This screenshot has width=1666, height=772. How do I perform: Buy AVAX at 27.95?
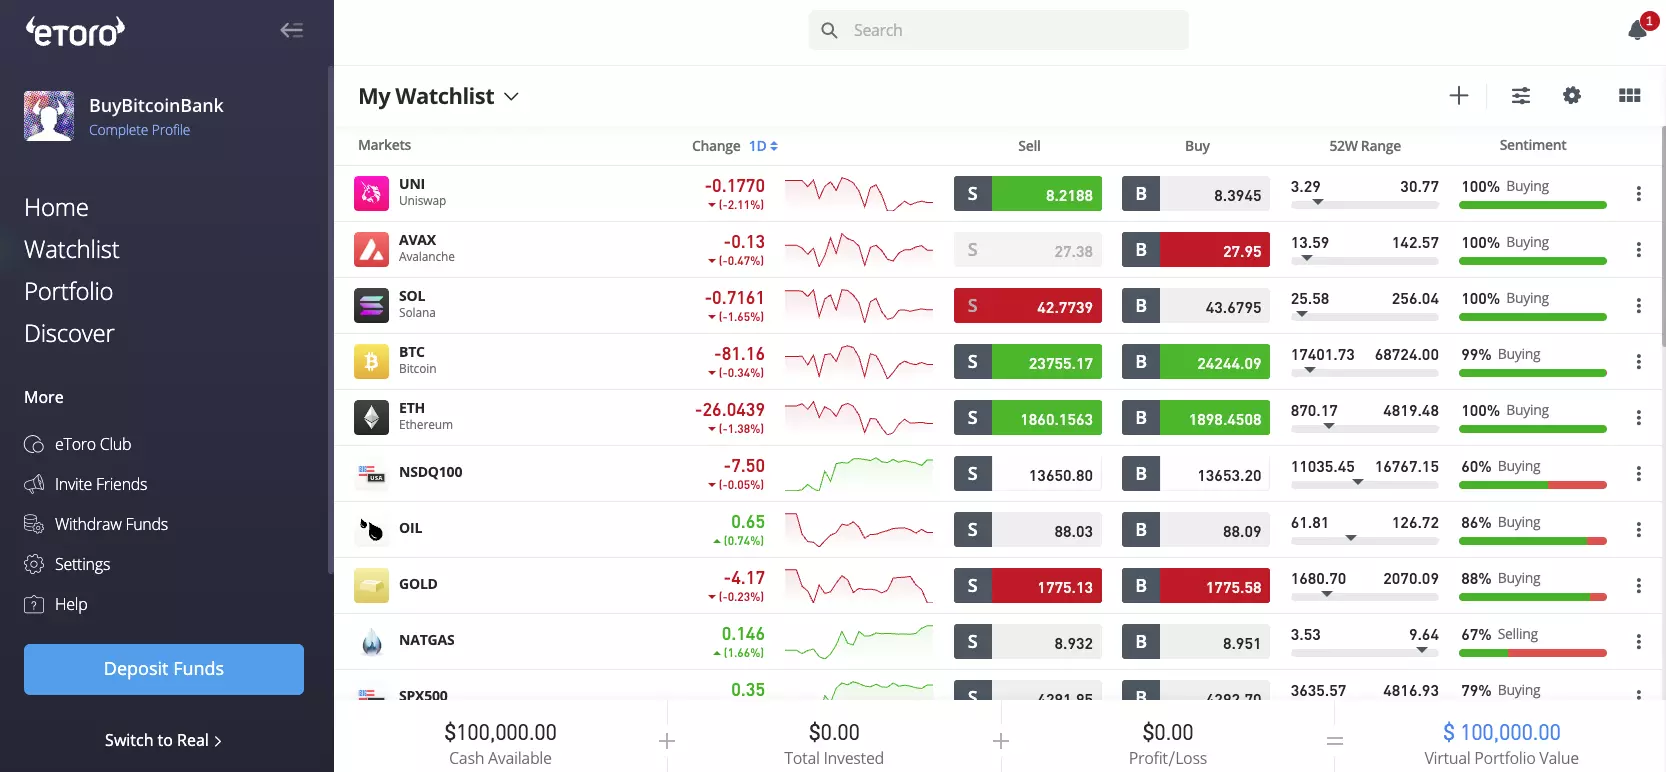click(1196, 250)
